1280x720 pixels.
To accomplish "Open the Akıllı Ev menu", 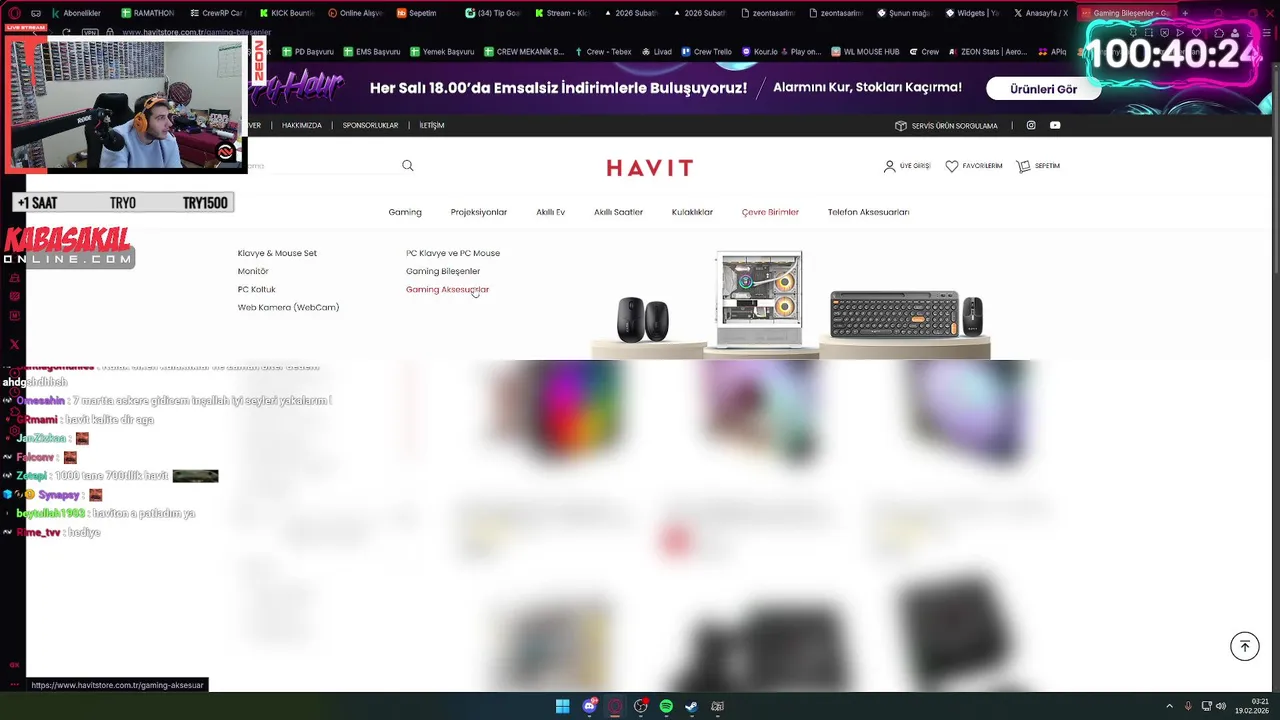I will tap(550, 212).
